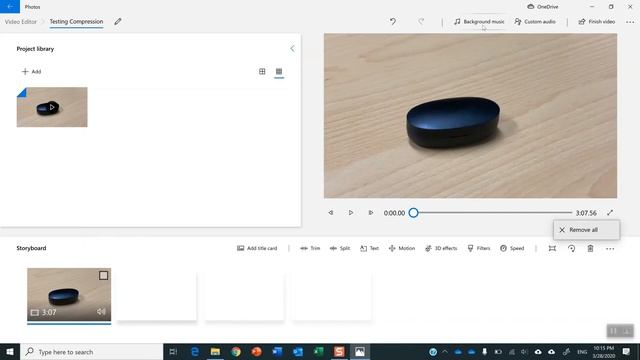640x360 pixels.
Task: Collapse the Project library panel
Action: pyautogui.click(x=292, y=49)
